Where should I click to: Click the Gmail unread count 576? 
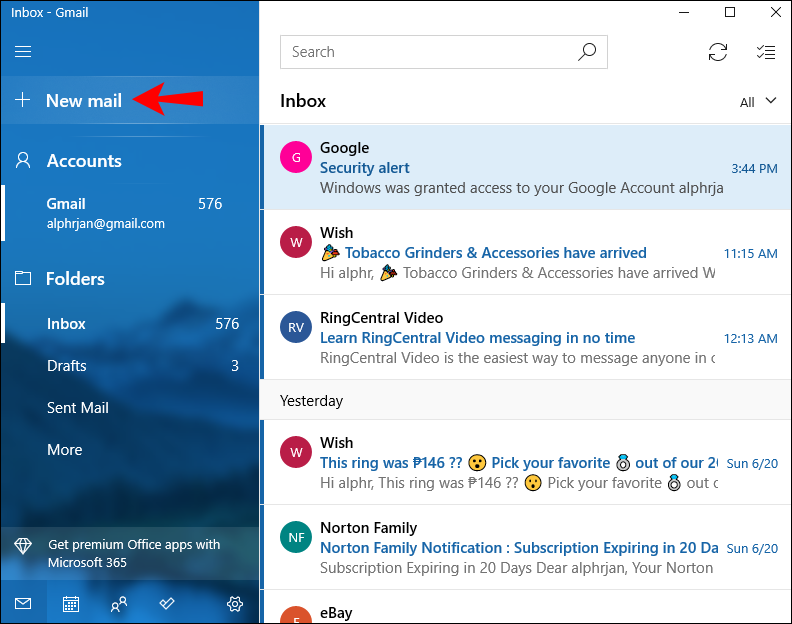pos(210,204)
